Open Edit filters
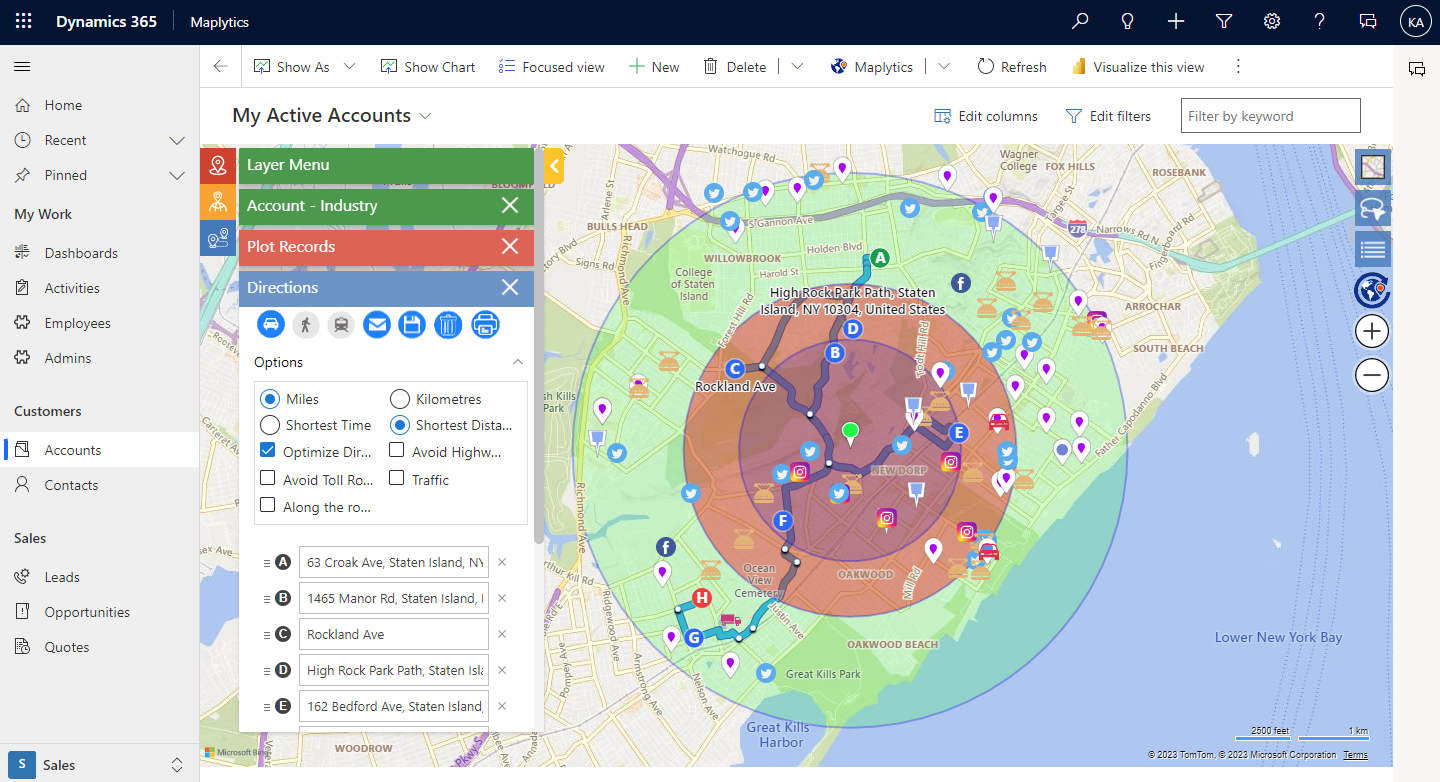The image size is (1440, 782). (1109, 116)
